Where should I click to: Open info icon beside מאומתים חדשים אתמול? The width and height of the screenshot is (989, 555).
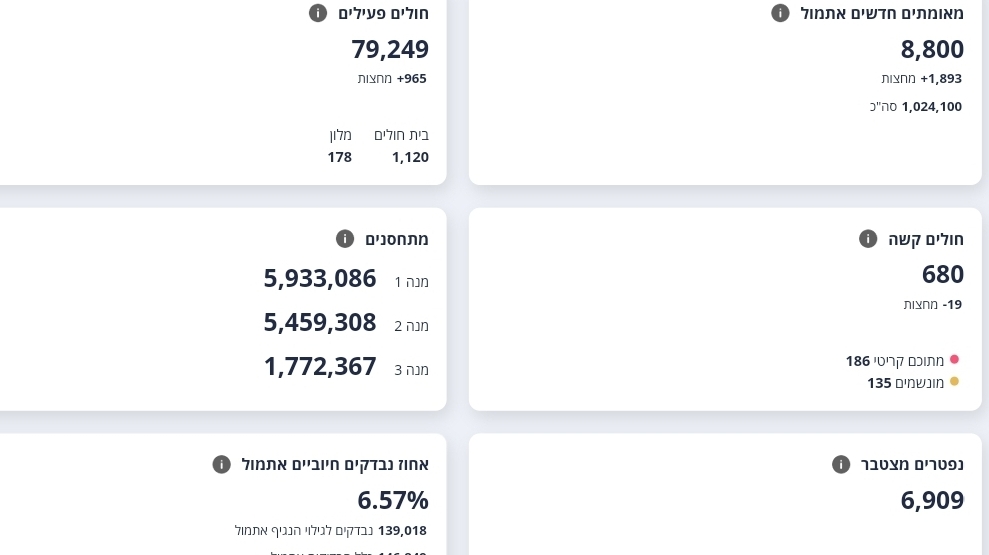tap(780, 13)
